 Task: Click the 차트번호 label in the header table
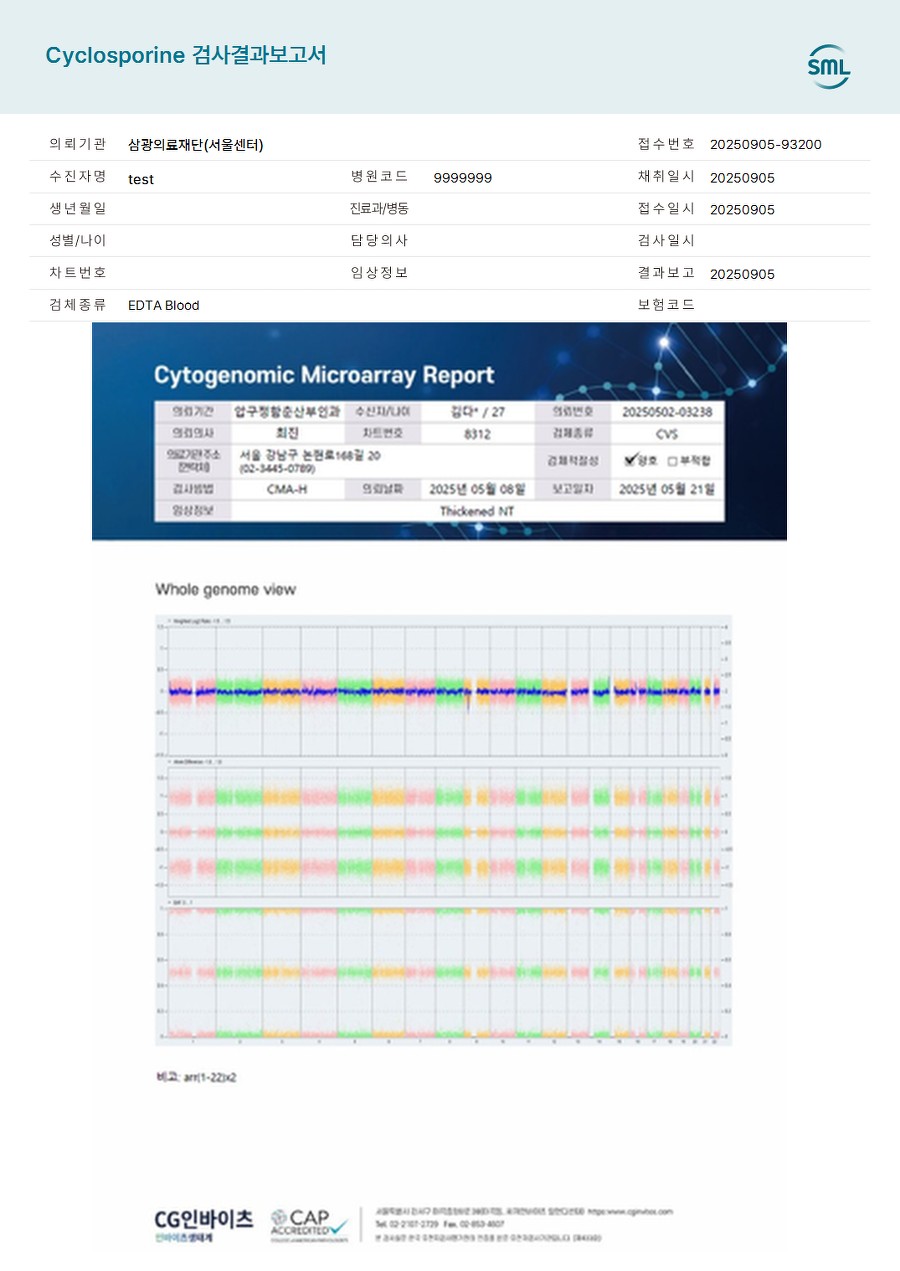pos(77,272)
